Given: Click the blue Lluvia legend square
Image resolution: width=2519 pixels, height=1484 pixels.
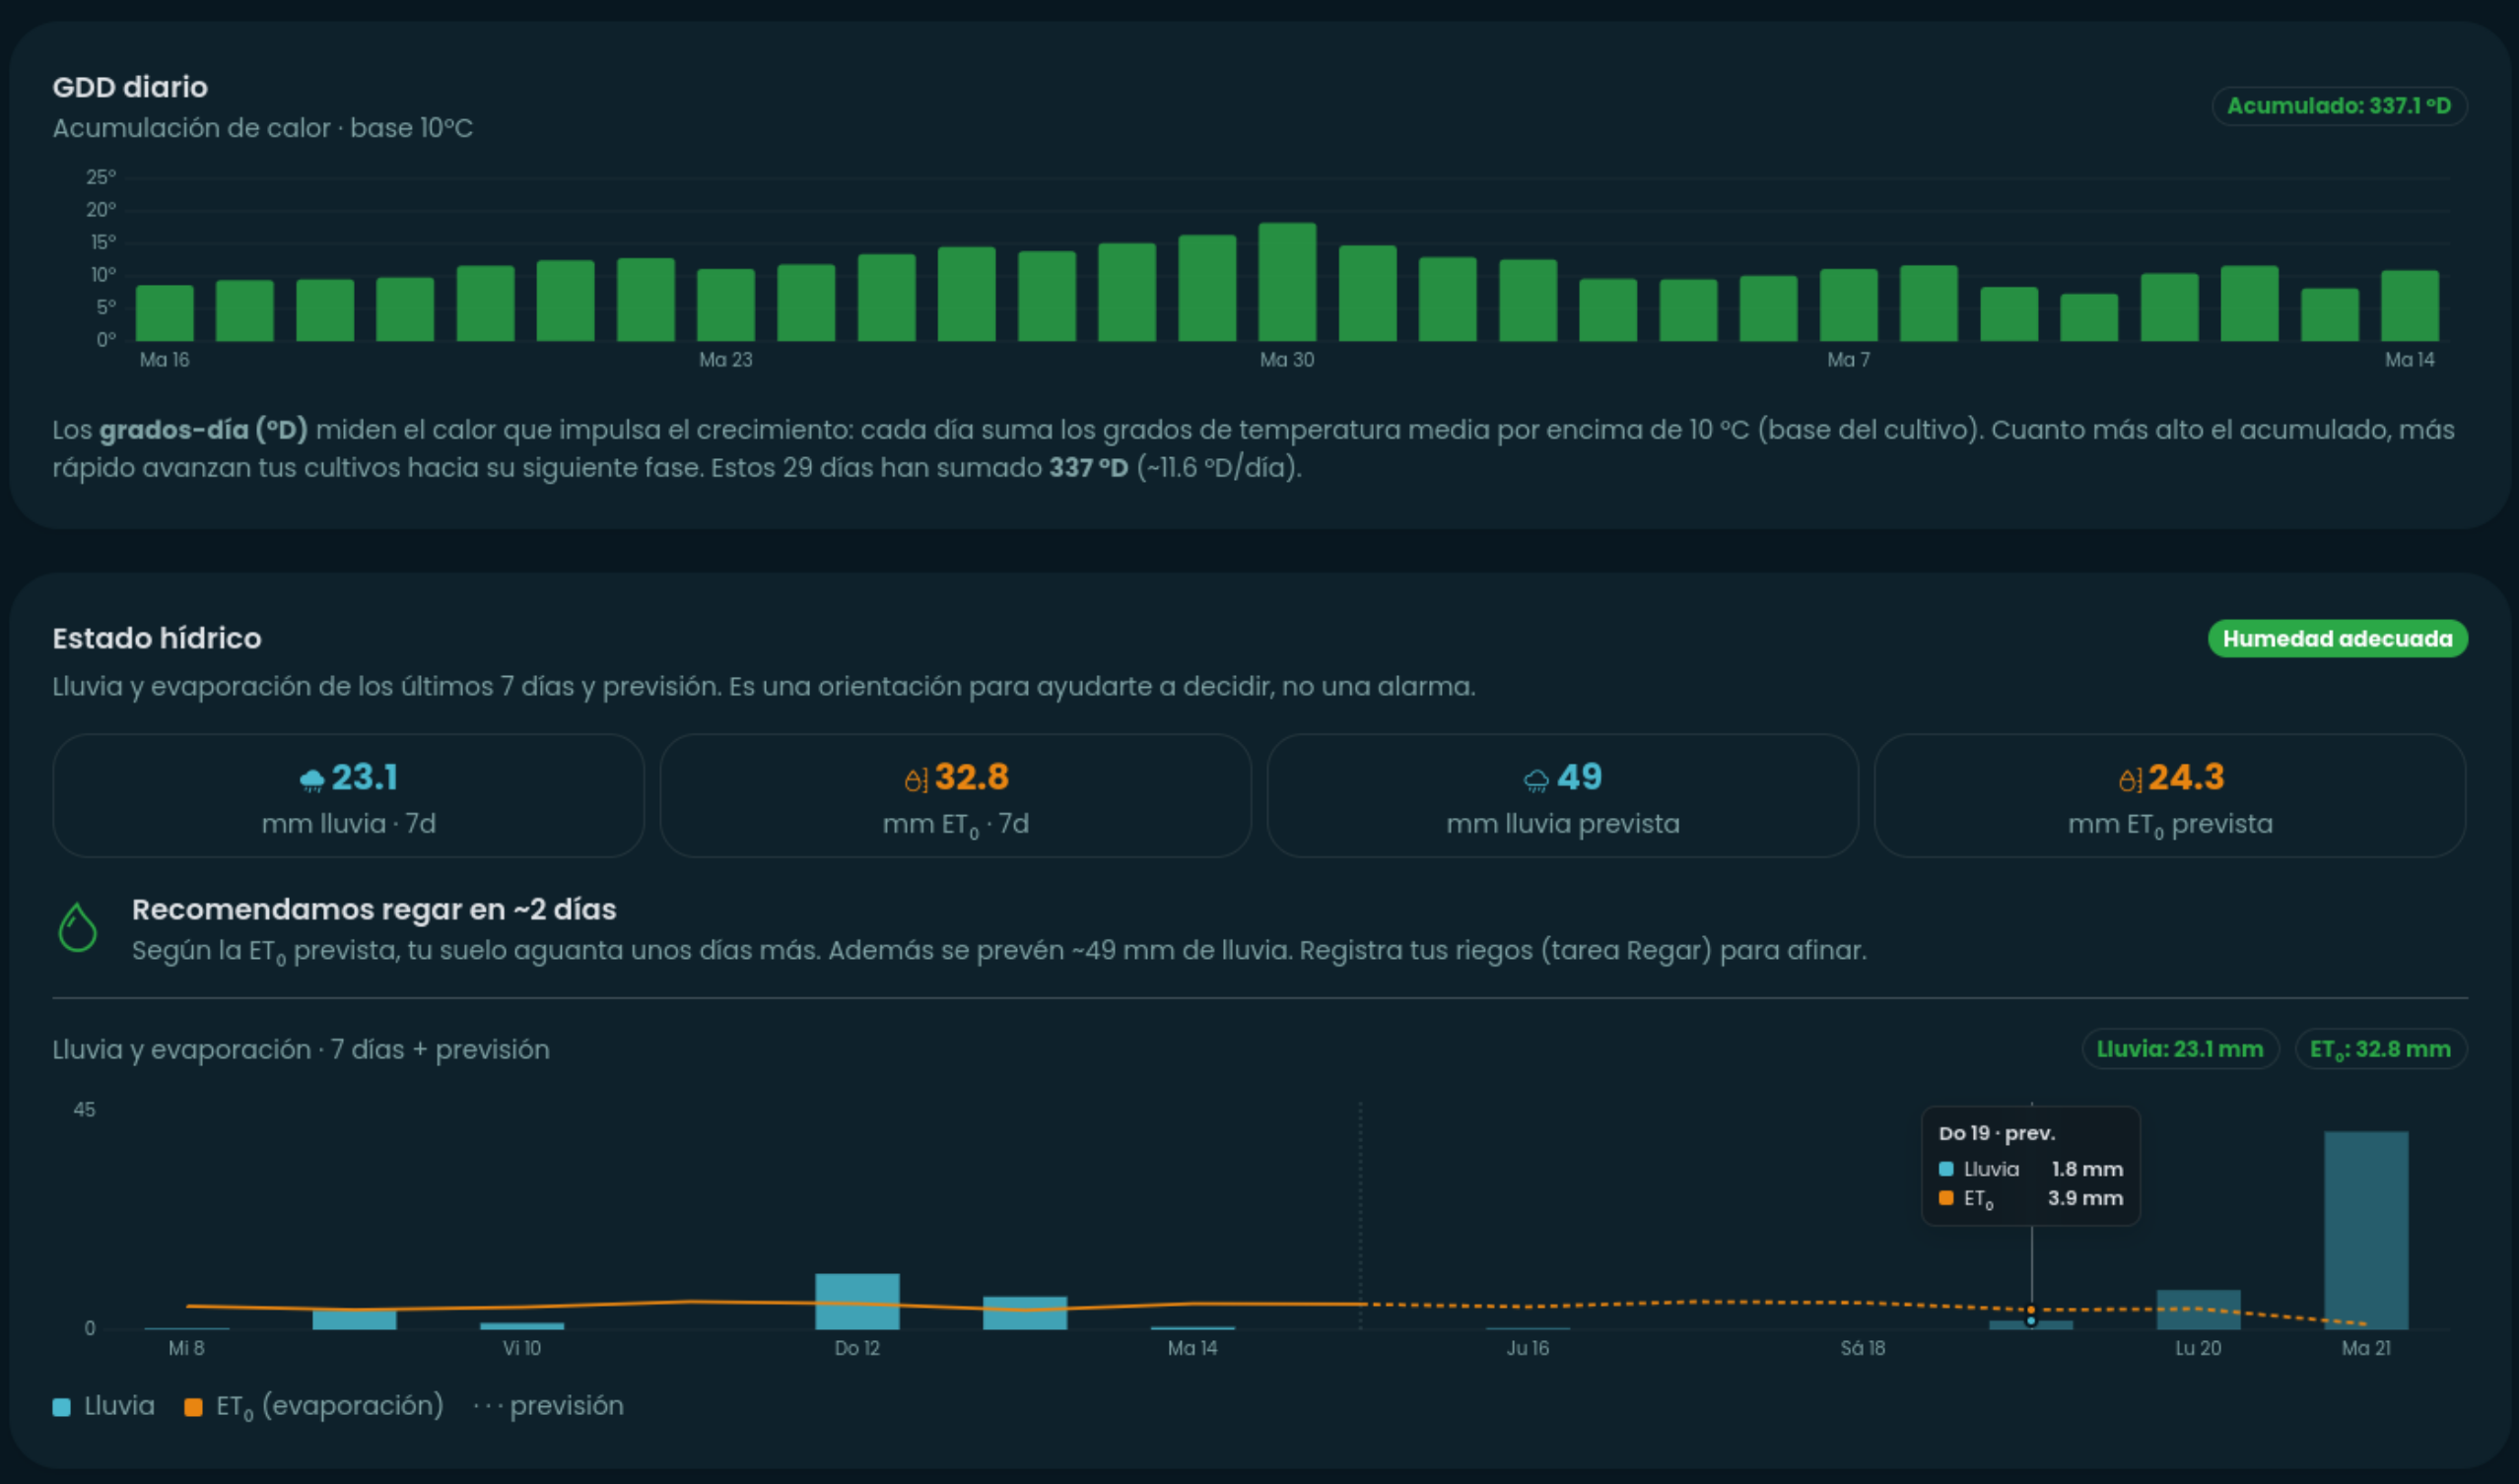Looking at the screenshot, I should pyautogui.click(x=61, y=1406).
